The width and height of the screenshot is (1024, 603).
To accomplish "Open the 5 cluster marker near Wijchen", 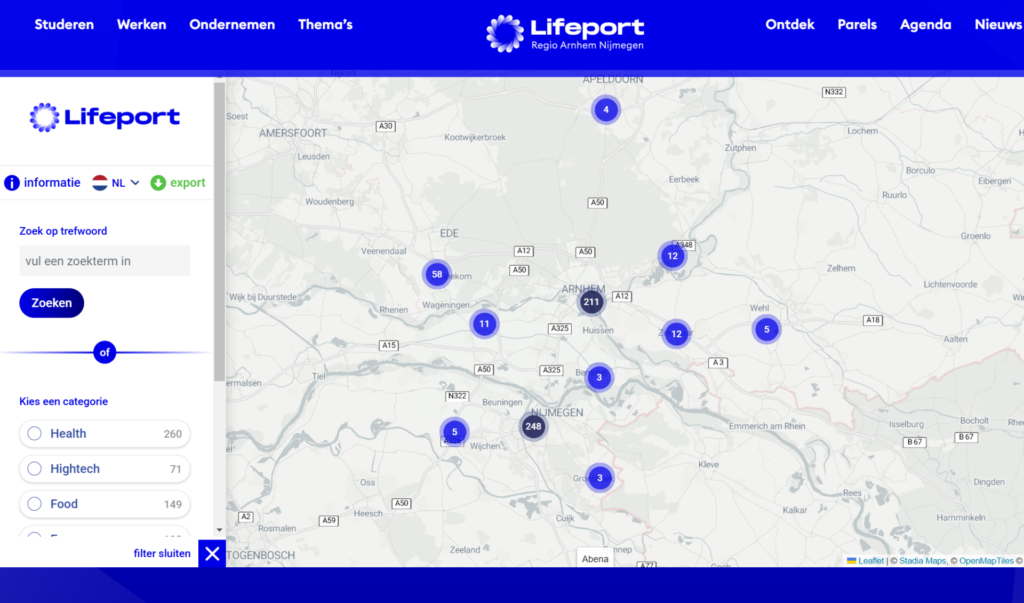I will [x=455, y=432].
